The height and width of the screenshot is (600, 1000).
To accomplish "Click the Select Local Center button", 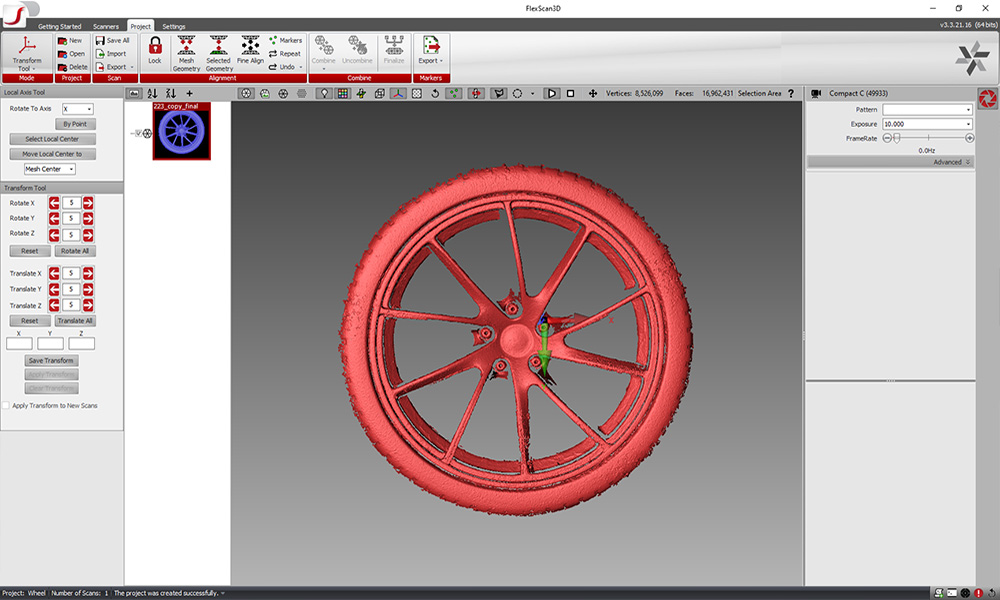I will [52, 138].
